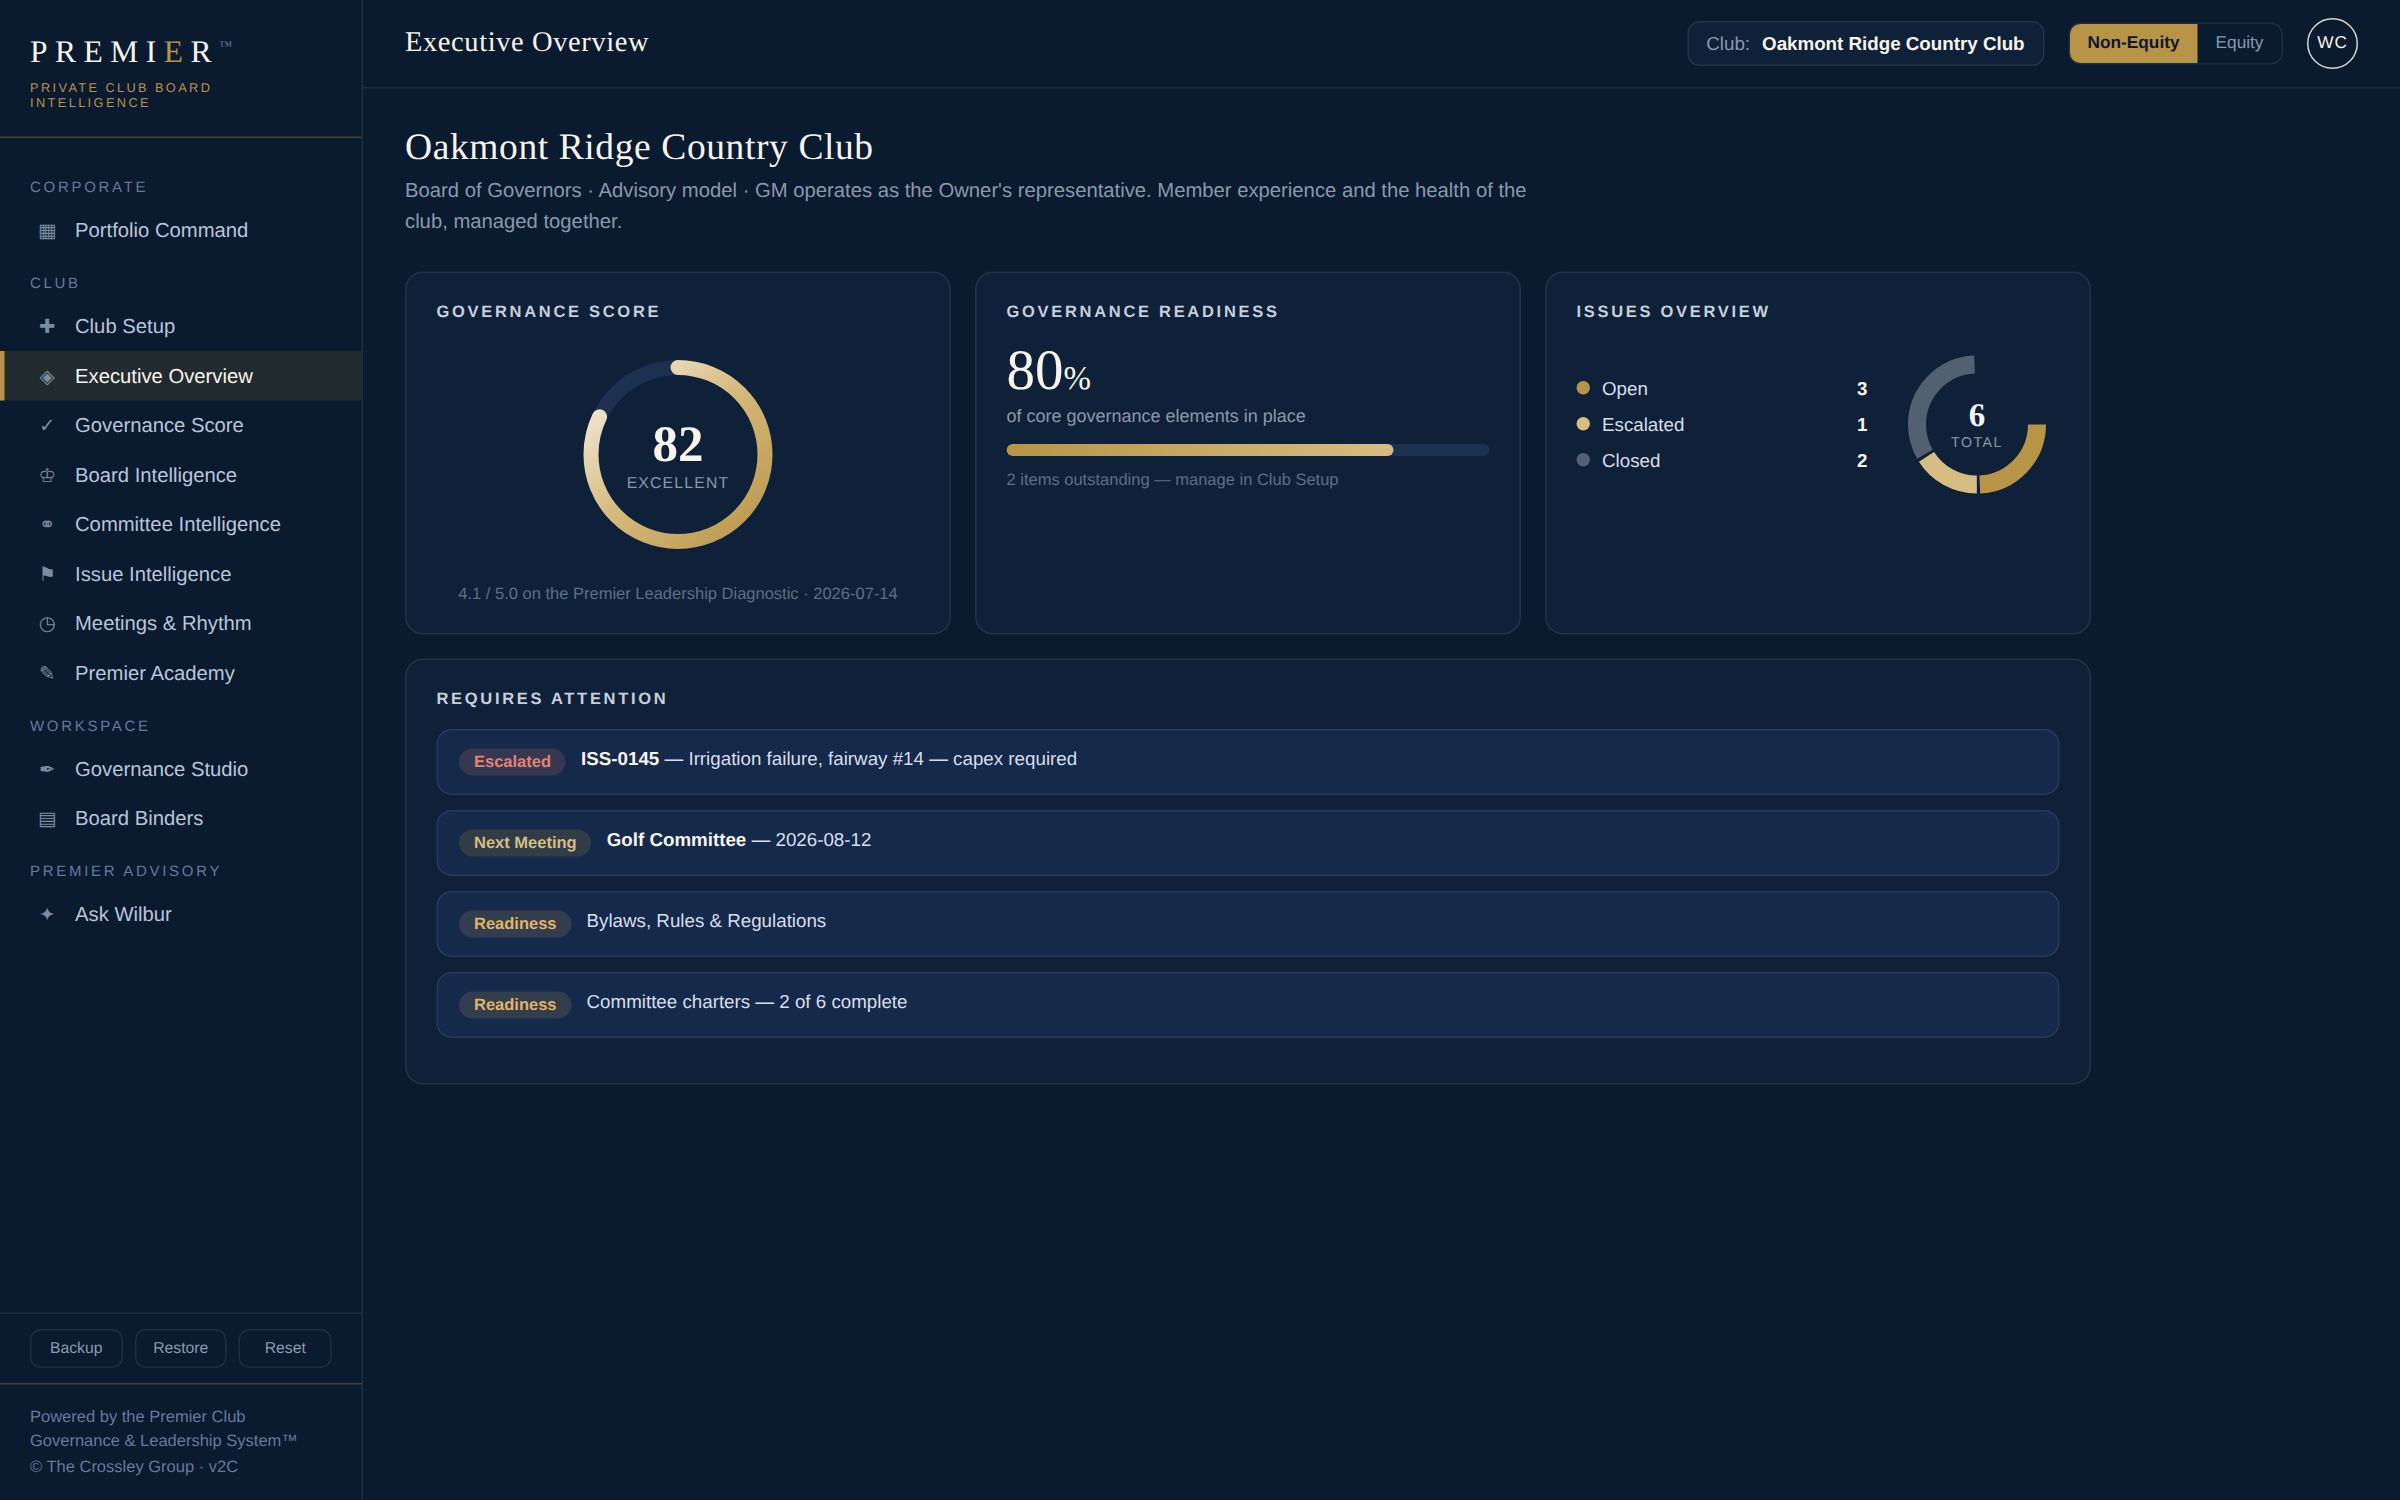Click the Meetings & Rhythm clock icon

(47, 624)
